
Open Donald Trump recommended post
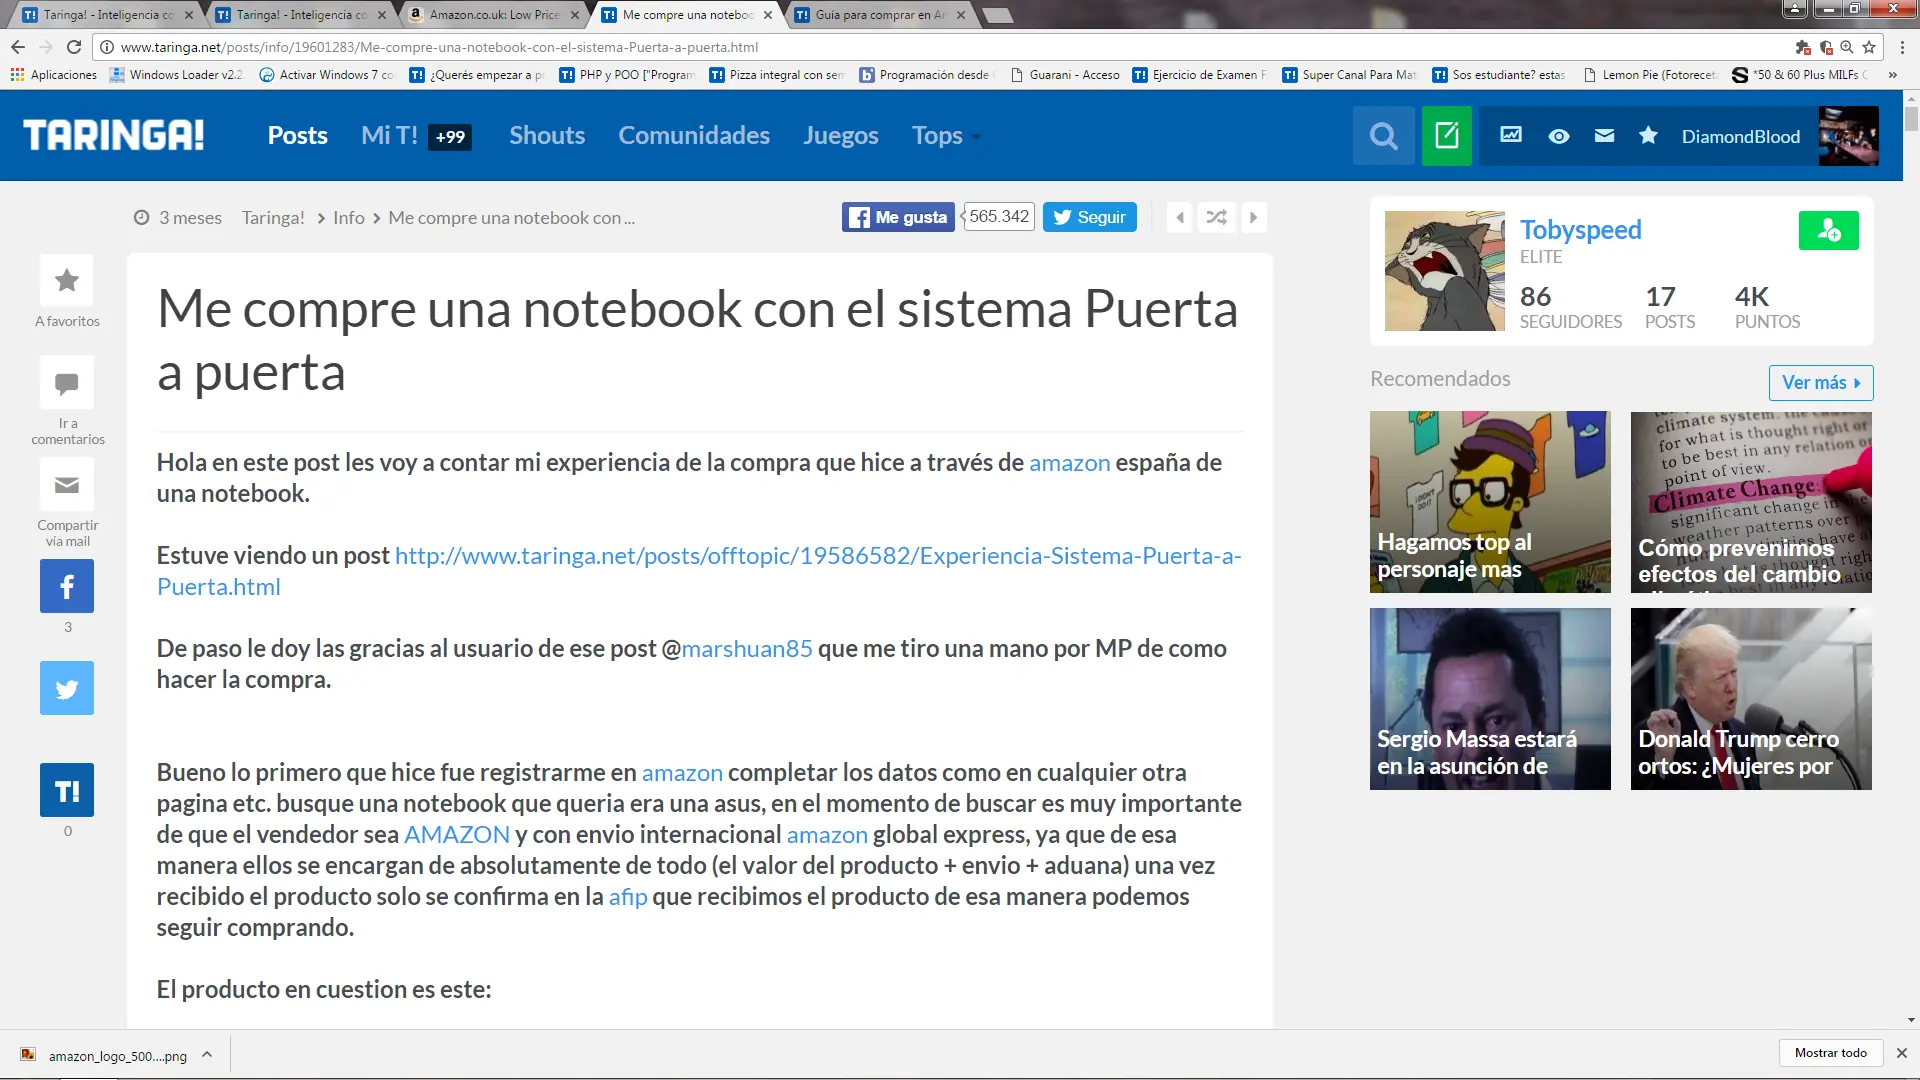[1751, 699]
